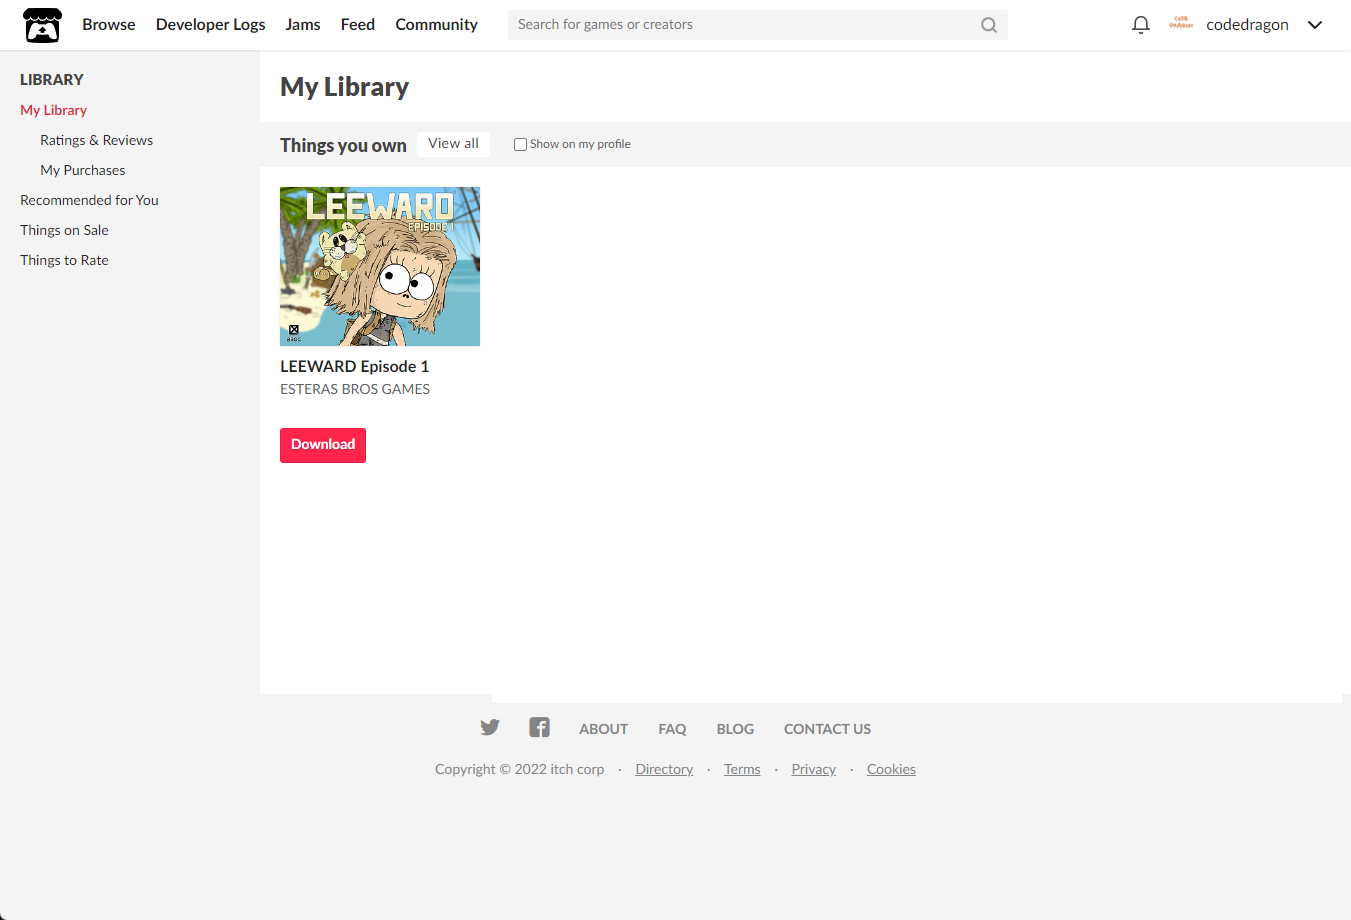Click the View all button
The image size is (1351, 920).
[x=453, y=144]
